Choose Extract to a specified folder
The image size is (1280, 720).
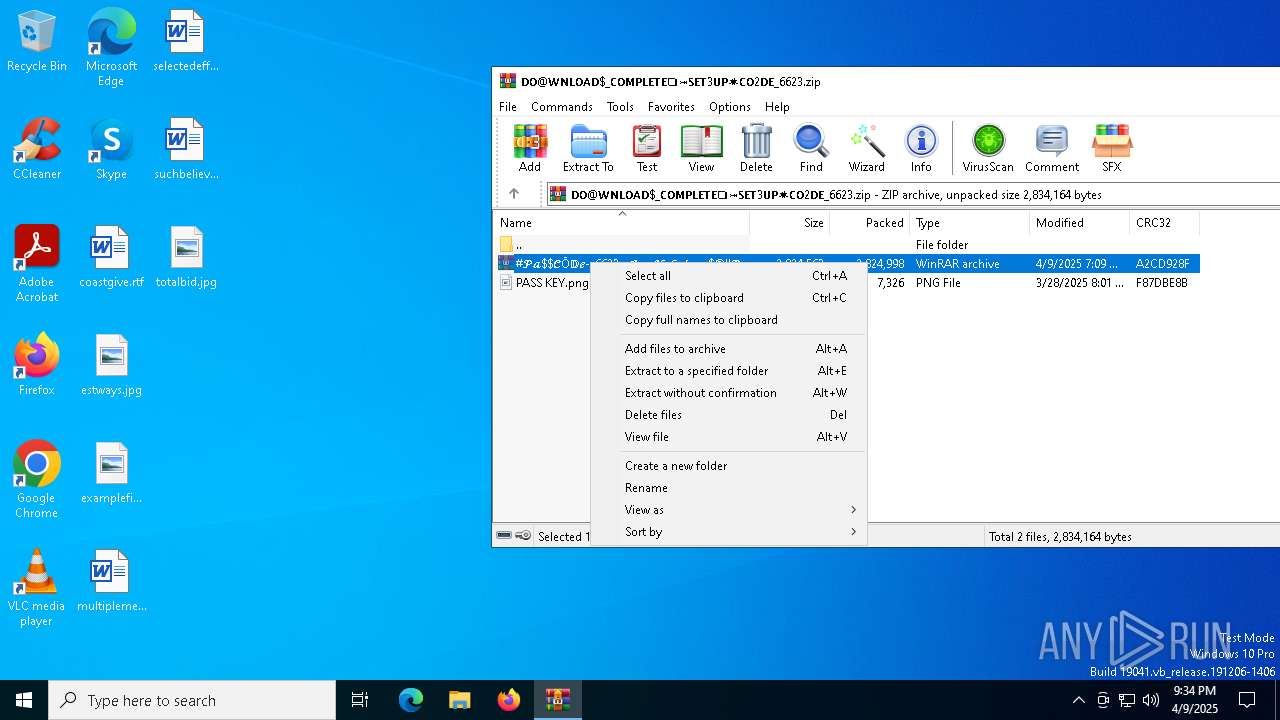click(x=729, y=371)
